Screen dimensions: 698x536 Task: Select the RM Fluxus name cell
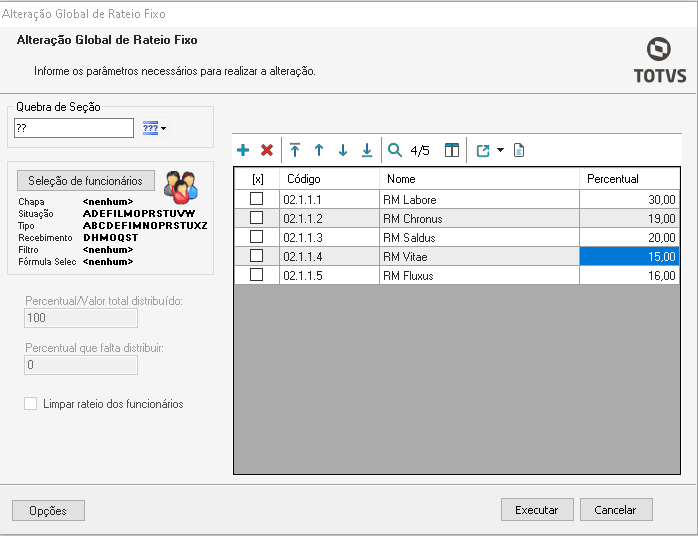[x=479, y=276]
